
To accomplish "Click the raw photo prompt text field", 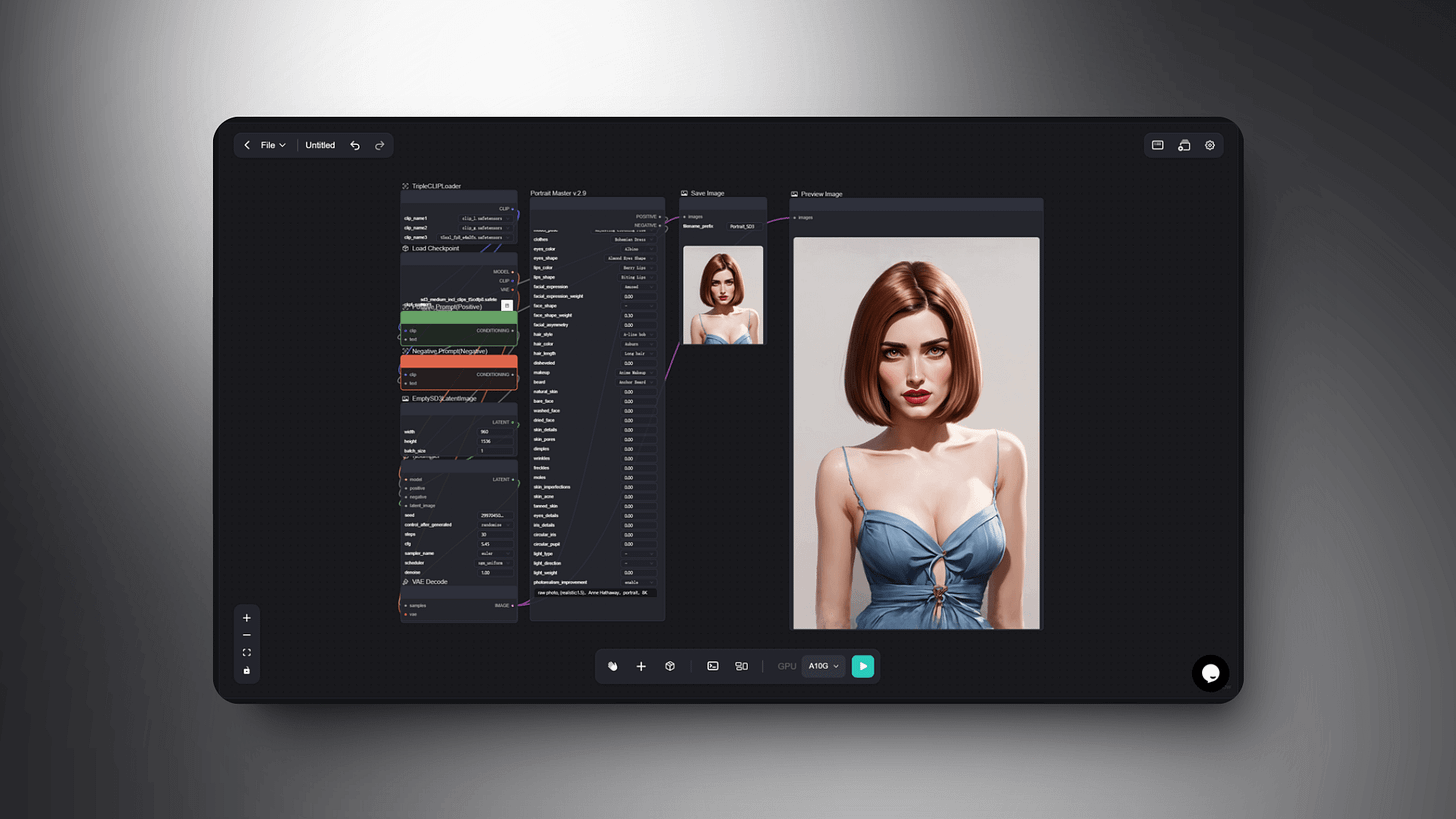I will (x=596, y=593).
